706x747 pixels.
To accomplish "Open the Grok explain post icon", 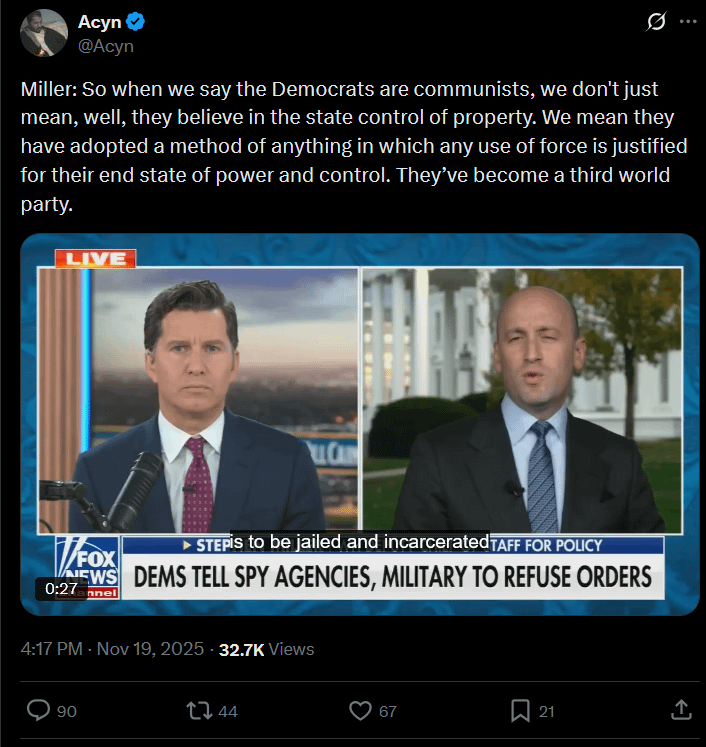I will pyautogui.click(x=656, y=22).
